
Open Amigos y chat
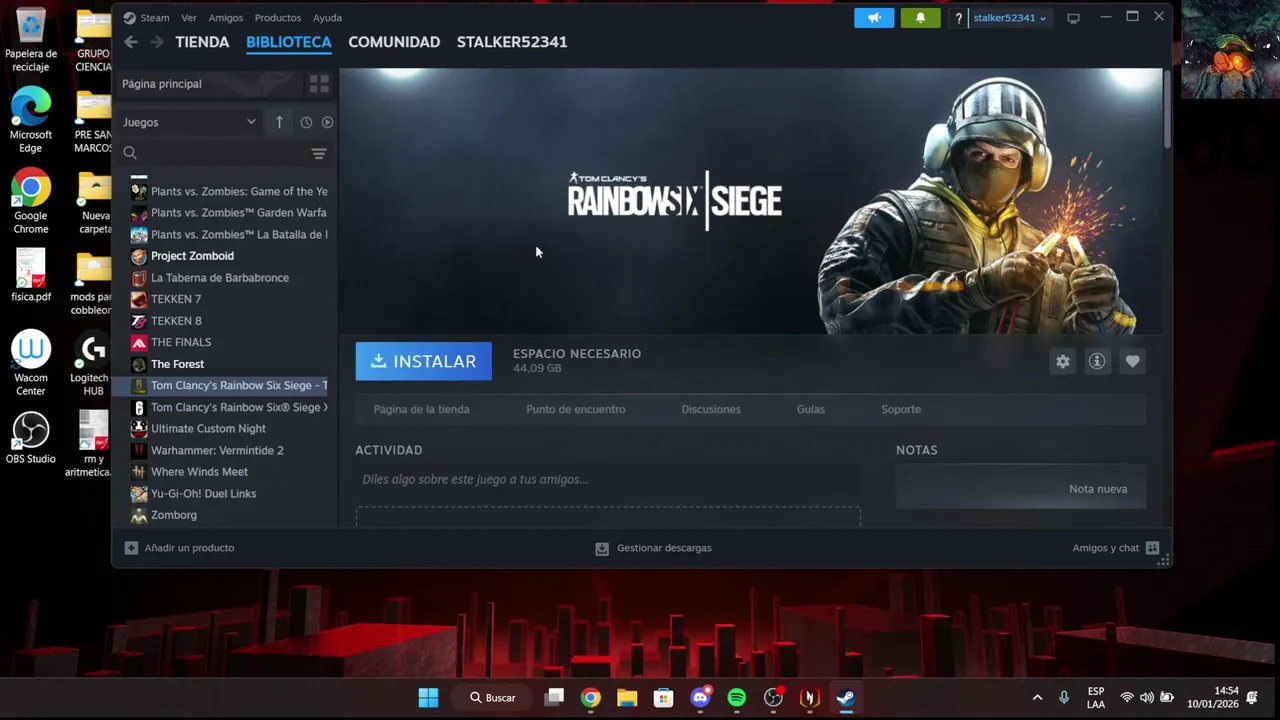pos(1115,548)
